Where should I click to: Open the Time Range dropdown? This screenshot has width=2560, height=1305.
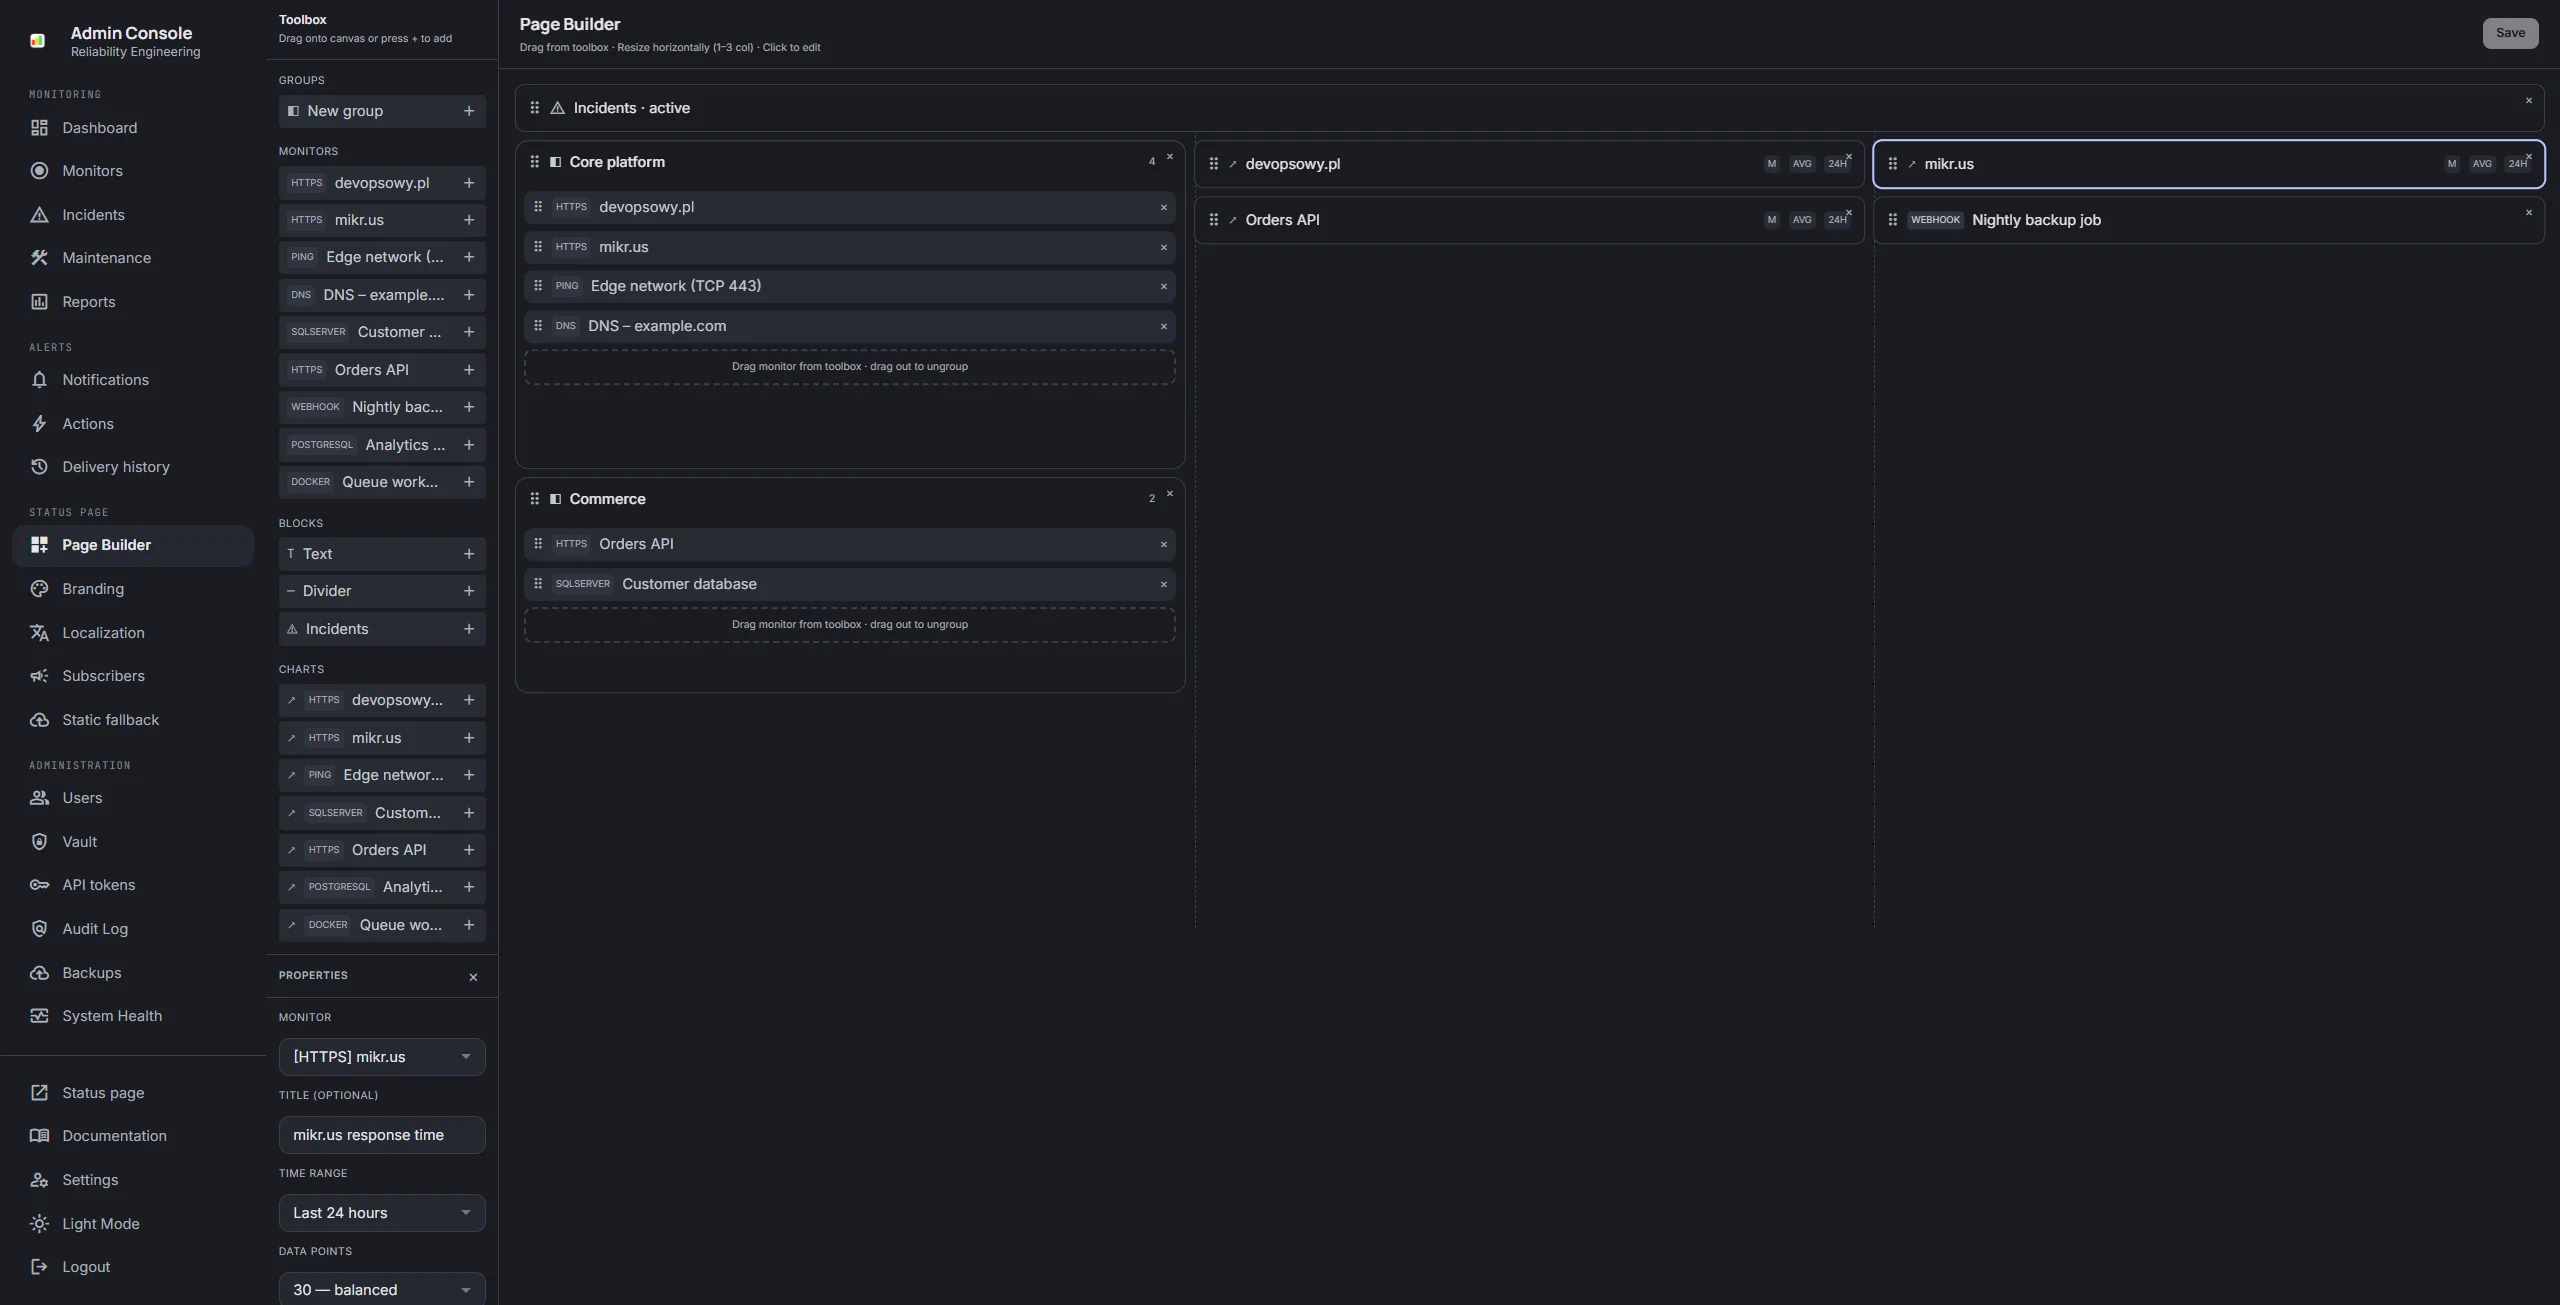382,1213
